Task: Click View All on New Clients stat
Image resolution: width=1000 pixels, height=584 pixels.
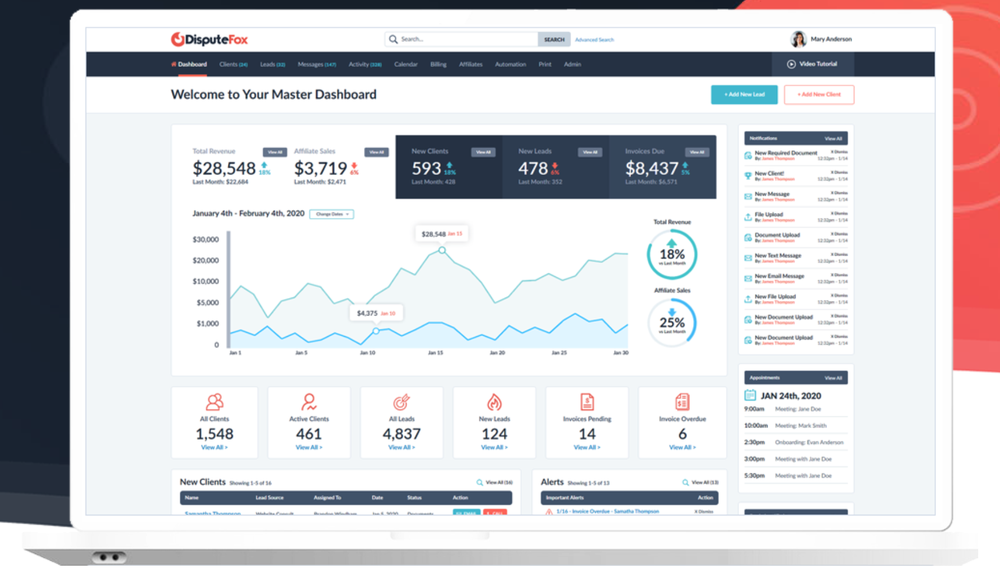Action: coord(483,152)
